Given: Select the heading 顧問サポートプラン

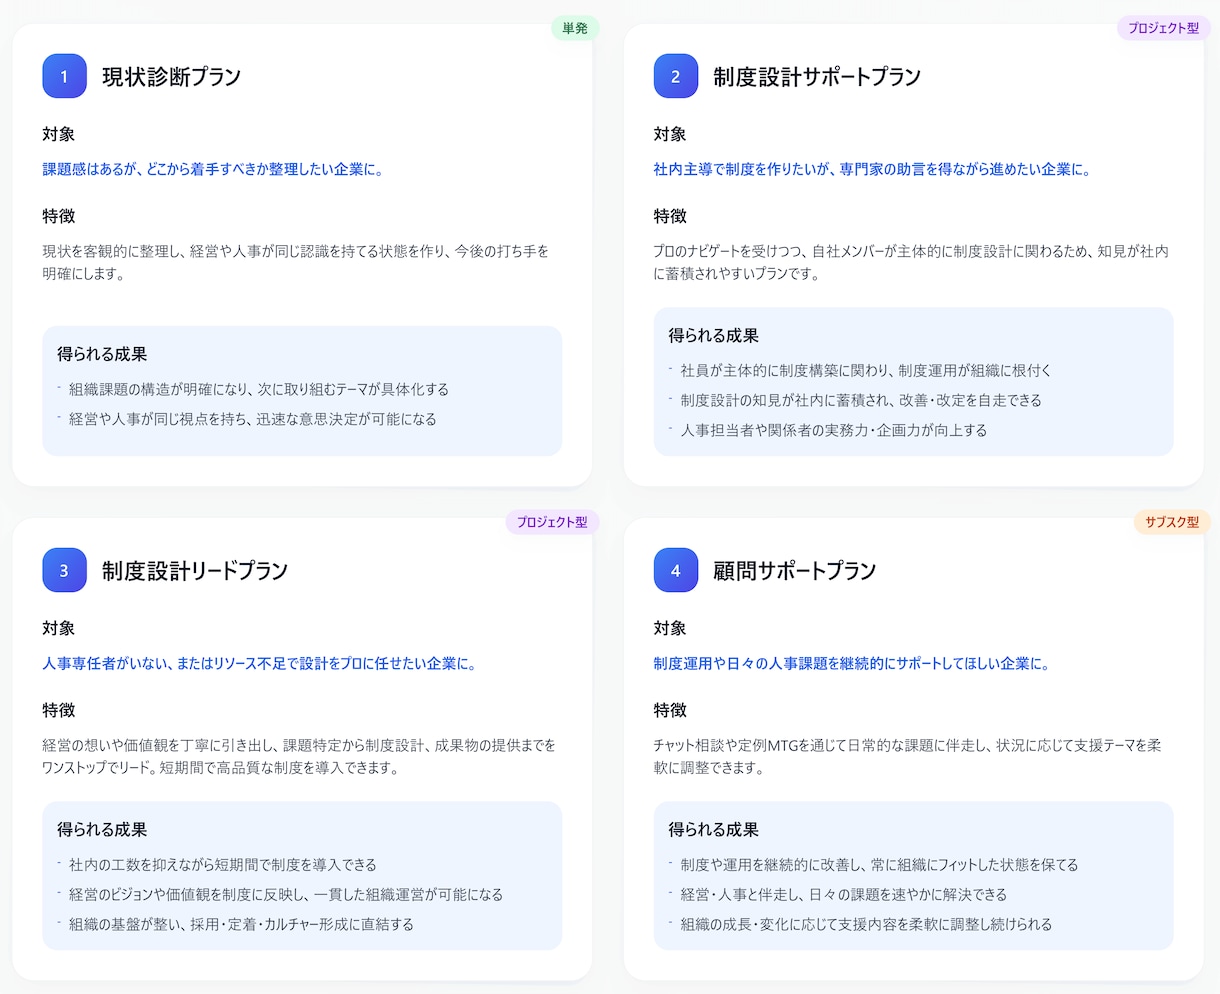Looking at the screenshot, I should point(794,571).
